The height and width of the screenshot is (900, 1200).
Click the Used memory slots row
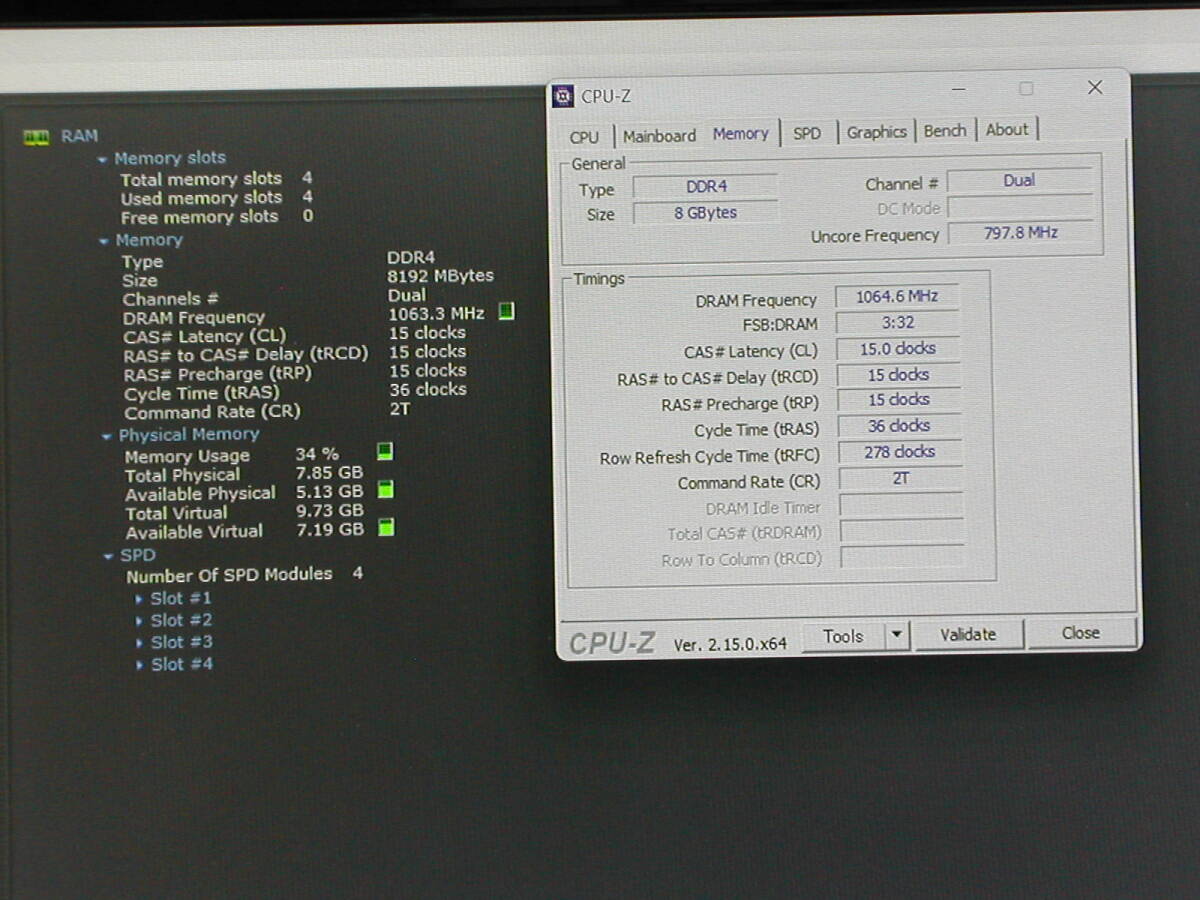[216, 198]
